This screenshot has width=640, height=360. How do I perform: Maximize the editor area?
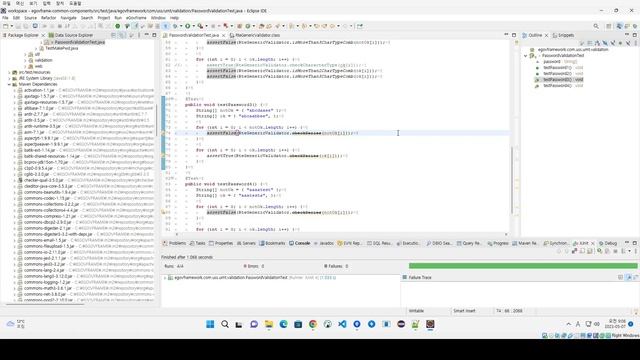(x=514, y=35)
